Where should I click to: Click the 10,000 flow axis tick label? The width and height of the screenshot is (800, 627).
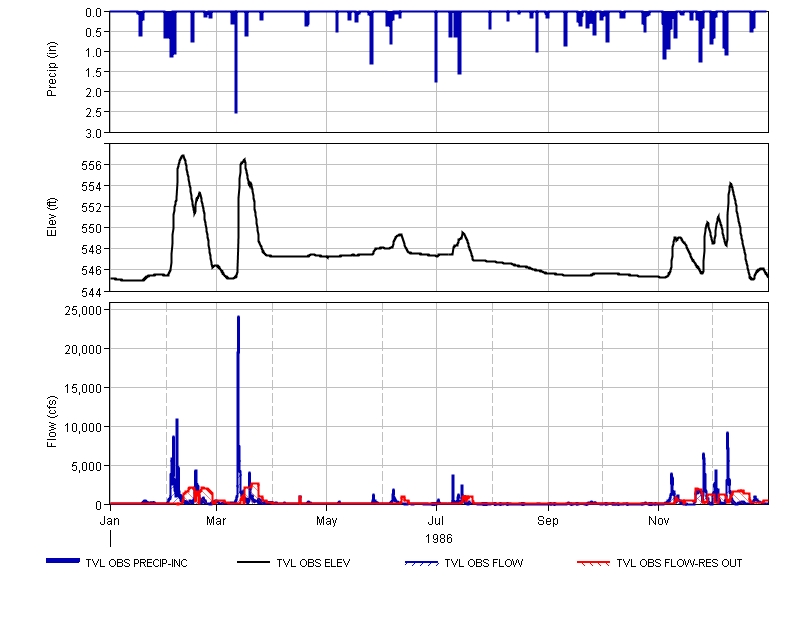click(x=83, y=428)
